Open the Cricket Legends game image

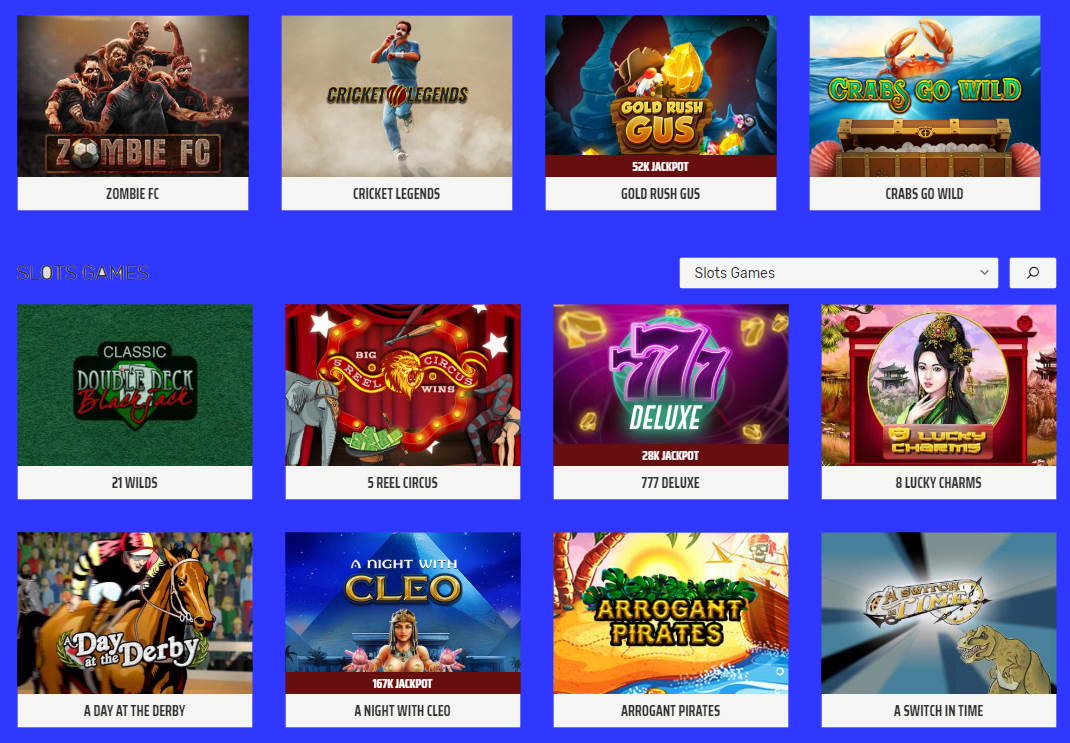[x=396, y=96]
